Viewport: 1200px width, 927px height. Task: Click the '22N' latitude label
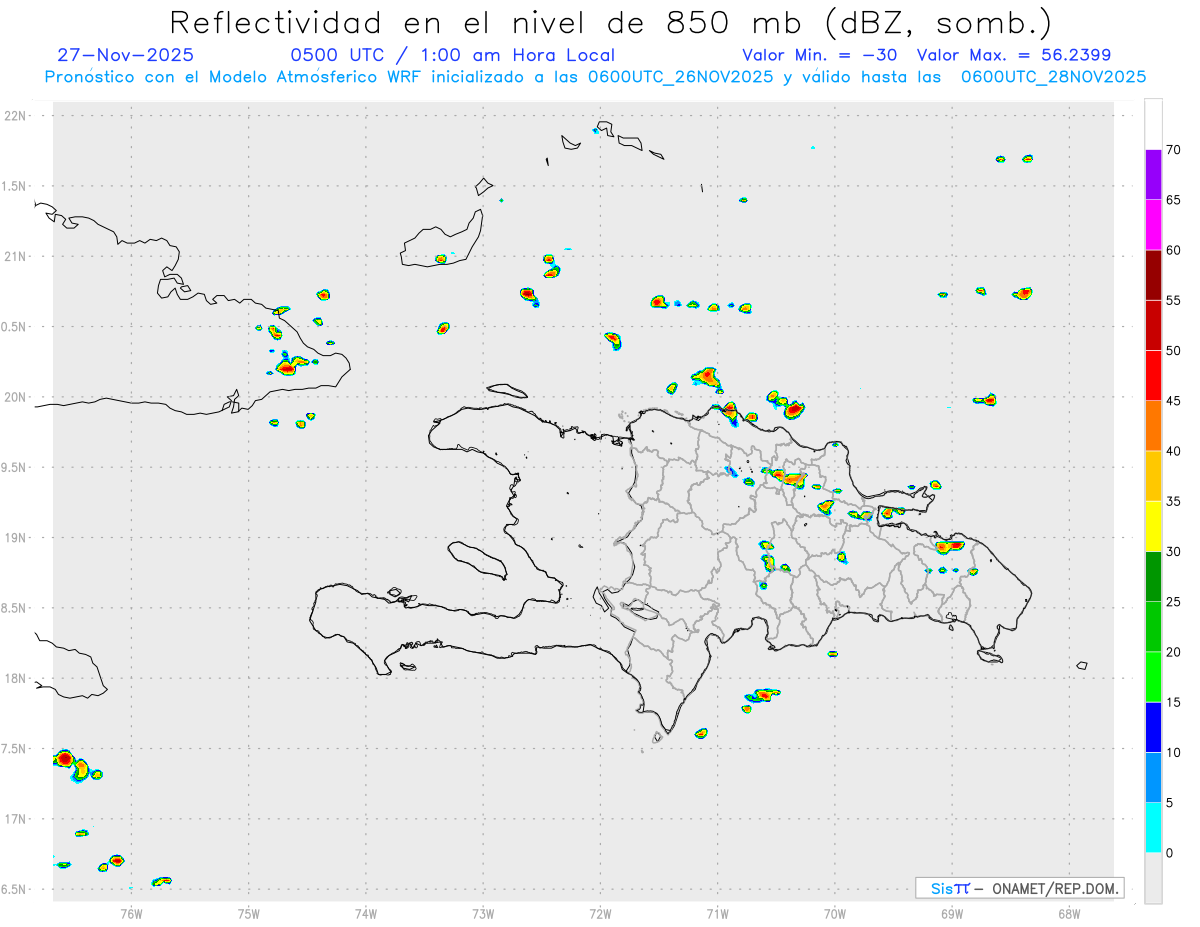tap(17, 116)
